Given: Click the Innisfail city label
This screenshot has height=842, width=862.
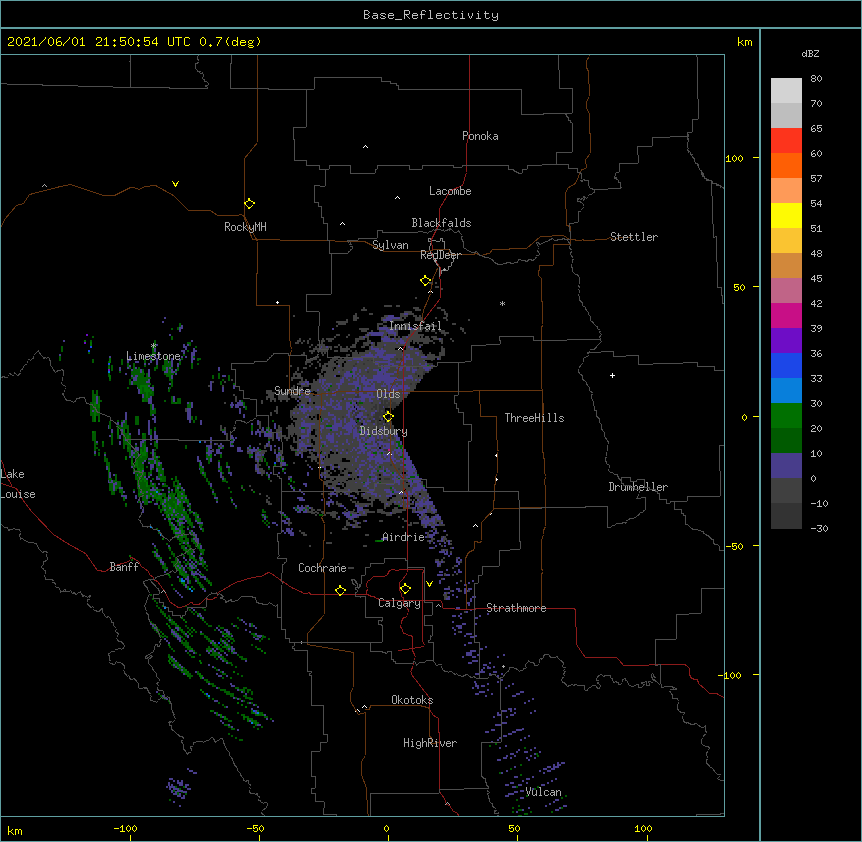Looking at the screenshot, I should pos(415,326).
